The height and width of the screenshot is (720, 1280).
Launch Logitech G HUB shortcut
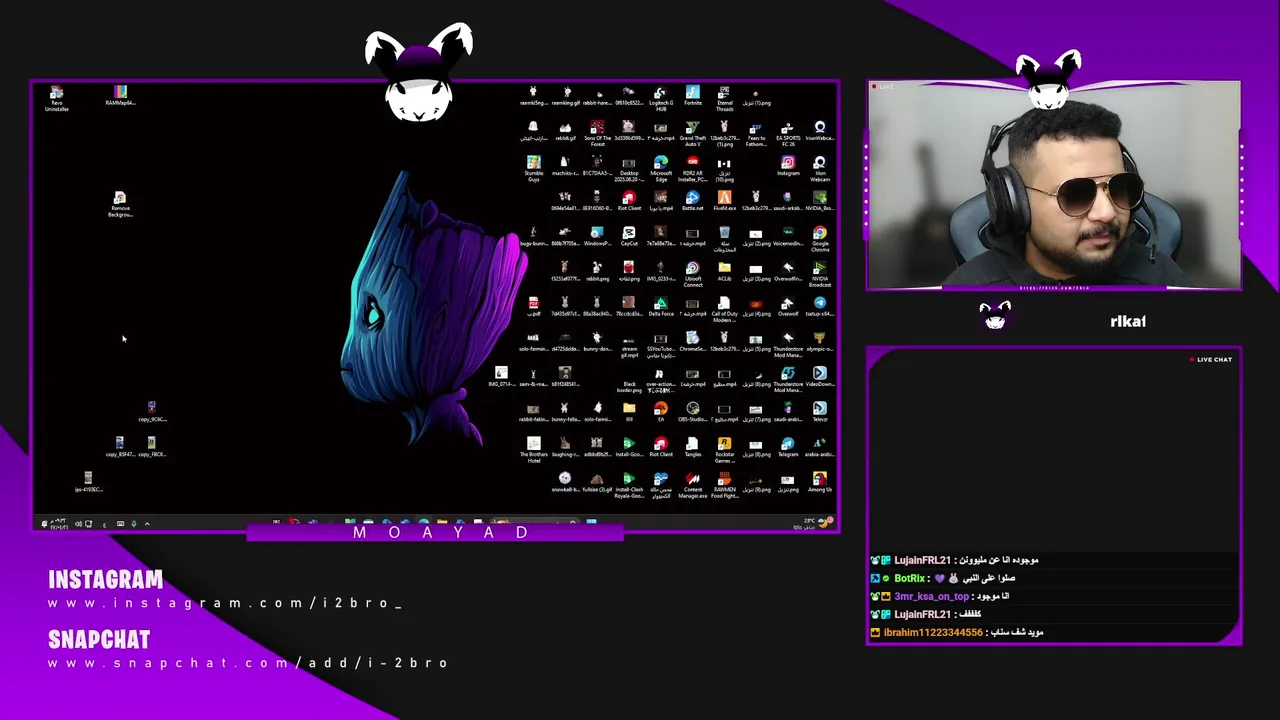(661, 98)
